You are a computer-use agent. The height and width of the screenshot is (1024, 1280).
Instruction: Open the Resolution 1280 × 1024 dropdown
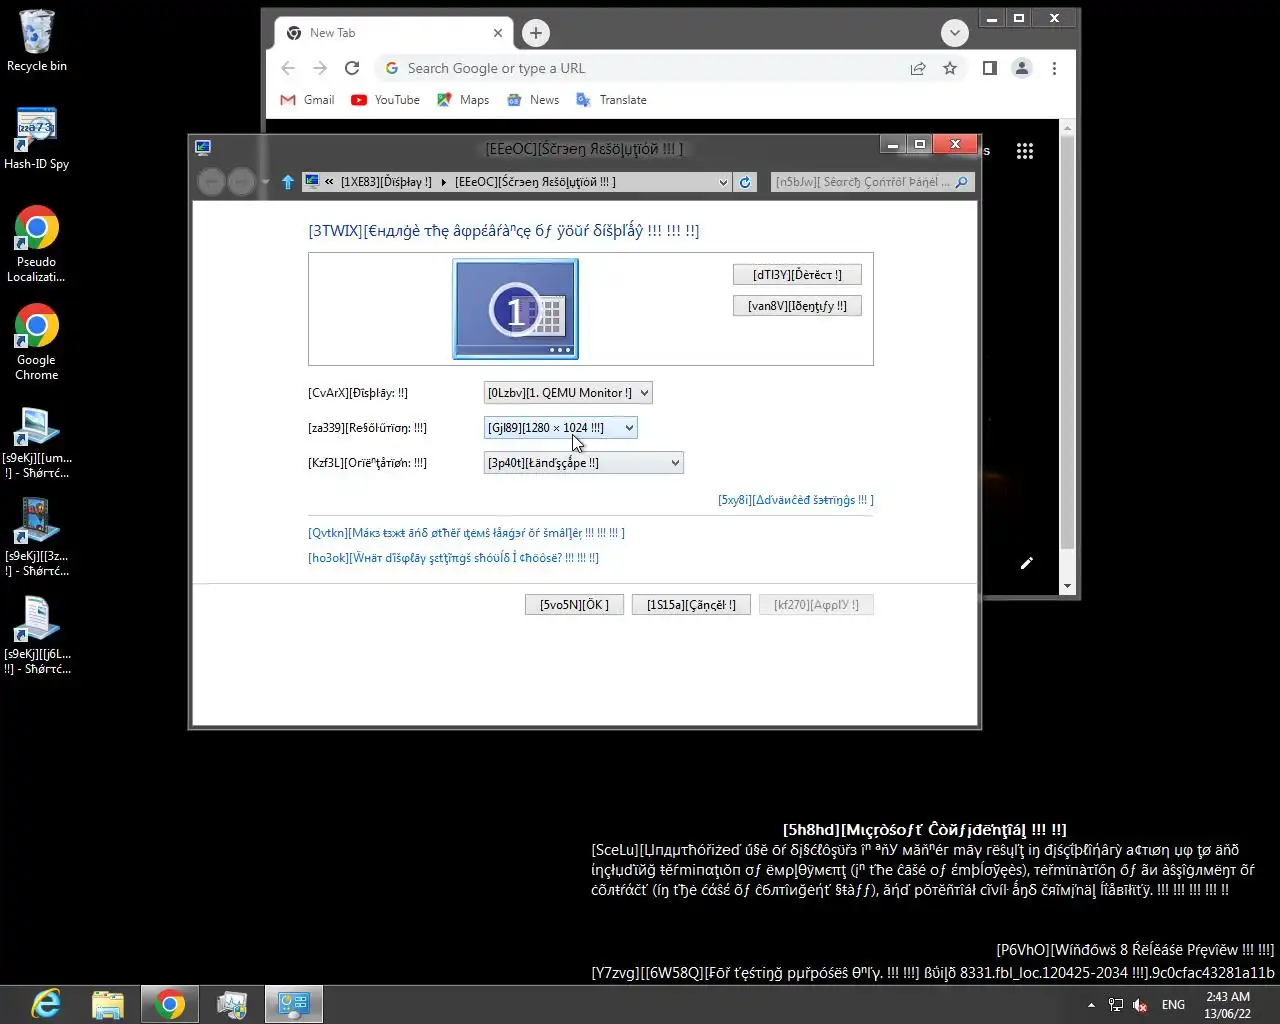561,428
